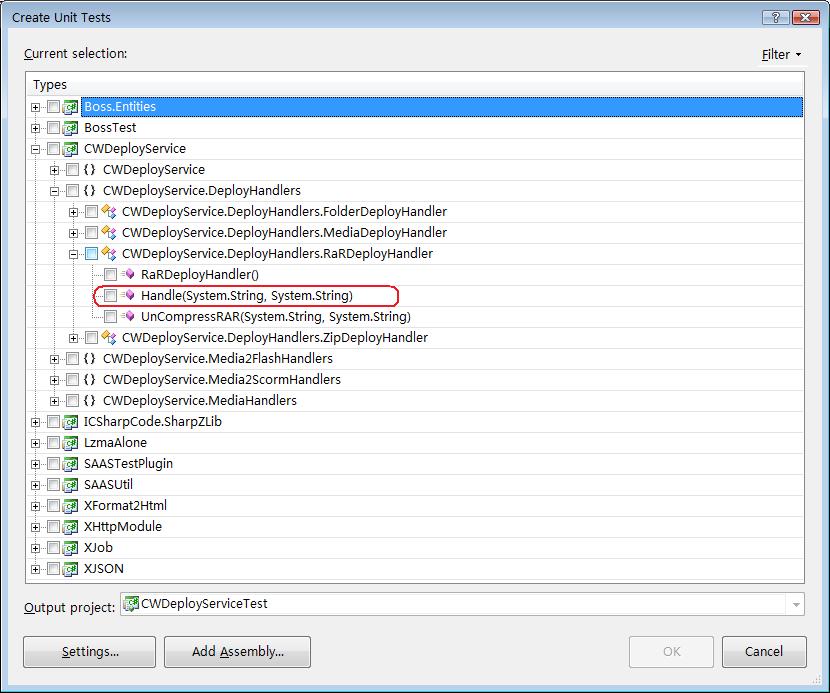
Task: Click the XFormat2Html project icon
Action: 70,506
